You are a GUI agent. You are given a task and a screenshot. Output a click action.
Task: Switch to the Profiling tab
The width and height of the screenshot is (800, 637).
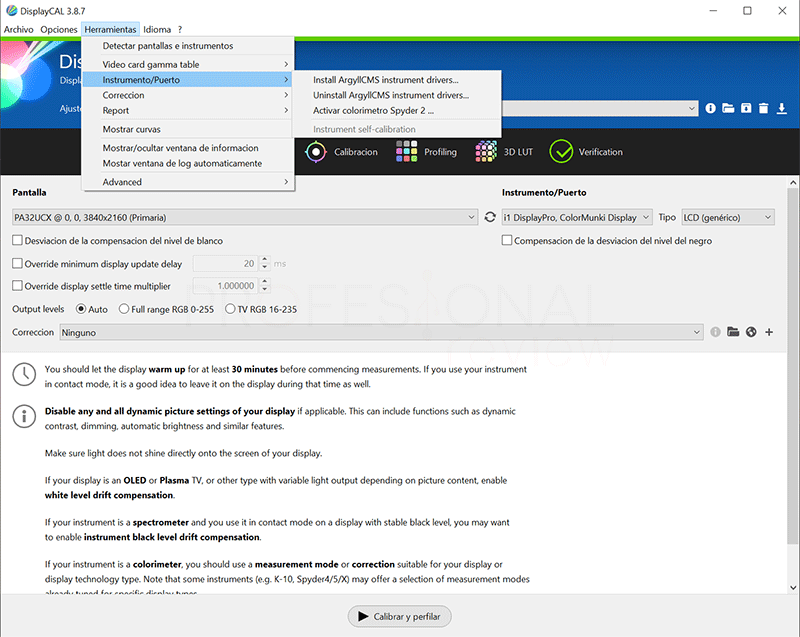point(426,152)
